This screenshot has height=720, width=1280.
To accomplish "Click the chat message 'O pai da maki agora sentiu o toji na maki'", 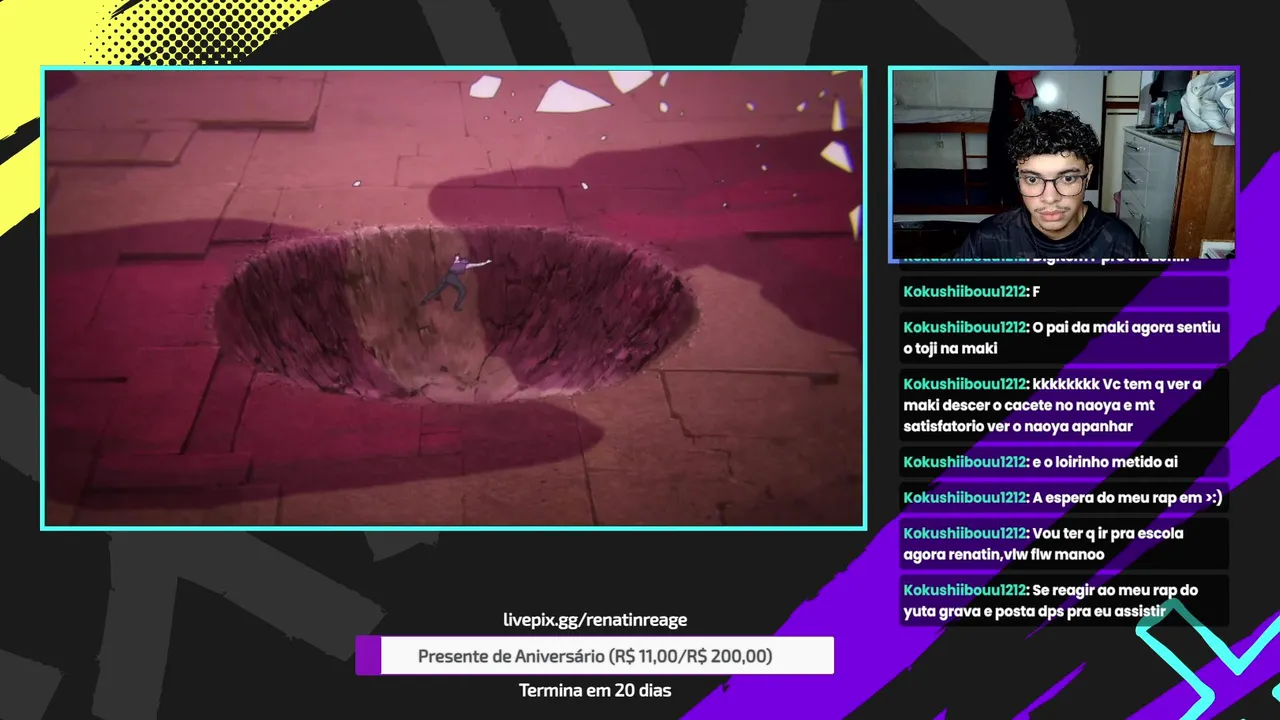I will [x=1064, y=338].
